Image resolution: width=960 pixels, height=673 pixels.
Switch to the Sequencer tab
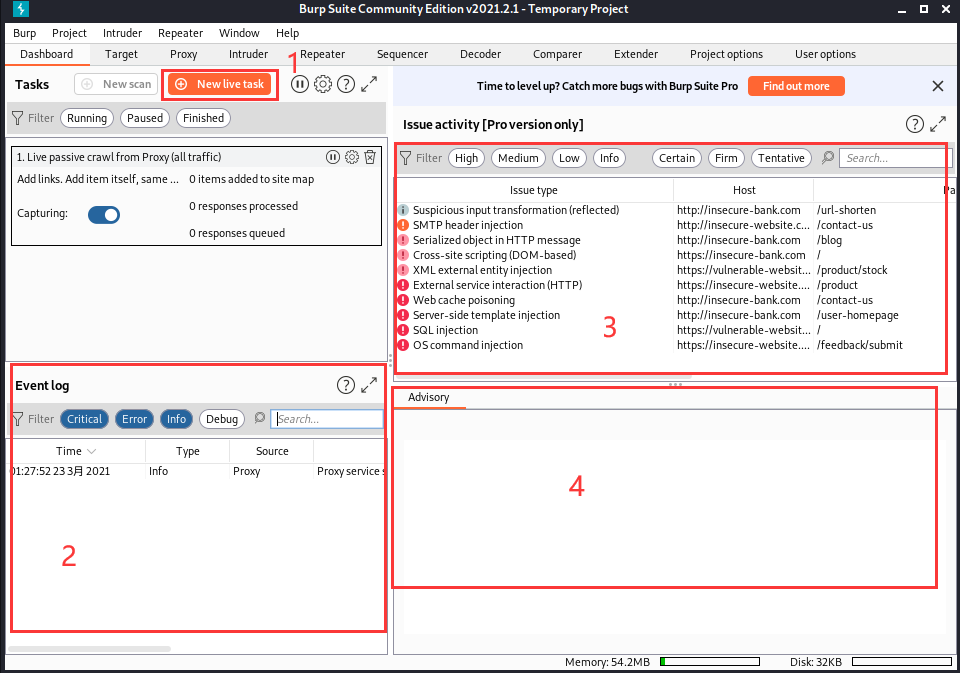pos(402,54)
